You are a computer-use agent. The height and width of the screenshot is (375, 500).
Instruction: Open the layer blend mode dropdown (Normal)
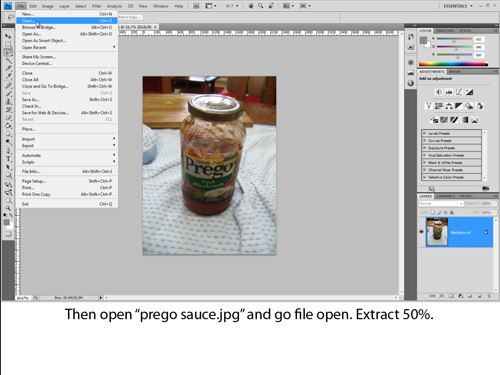441,203
